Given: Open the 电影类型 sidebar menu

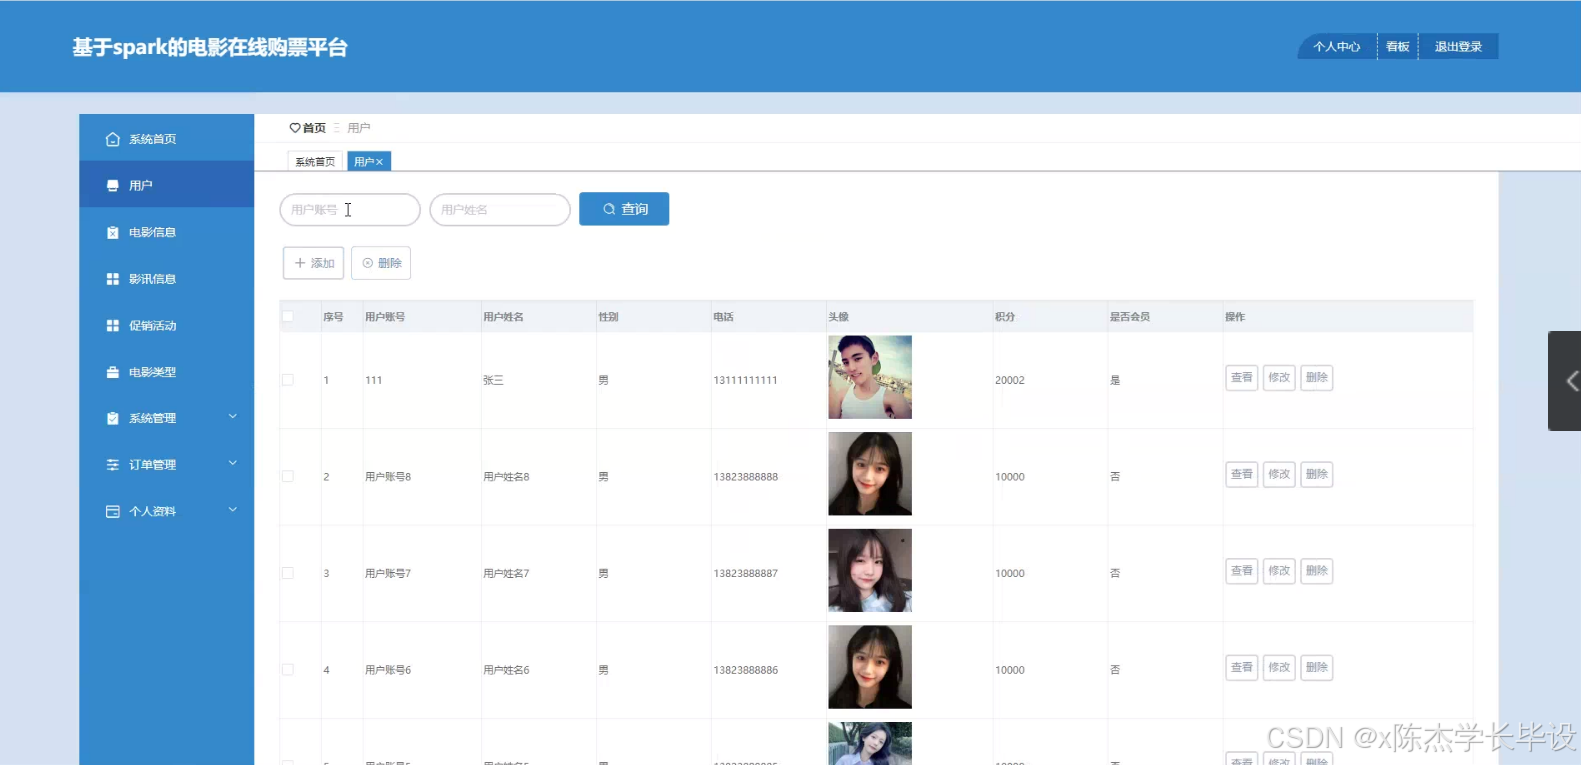Looking at the screenshot, I should coord(167,372).
